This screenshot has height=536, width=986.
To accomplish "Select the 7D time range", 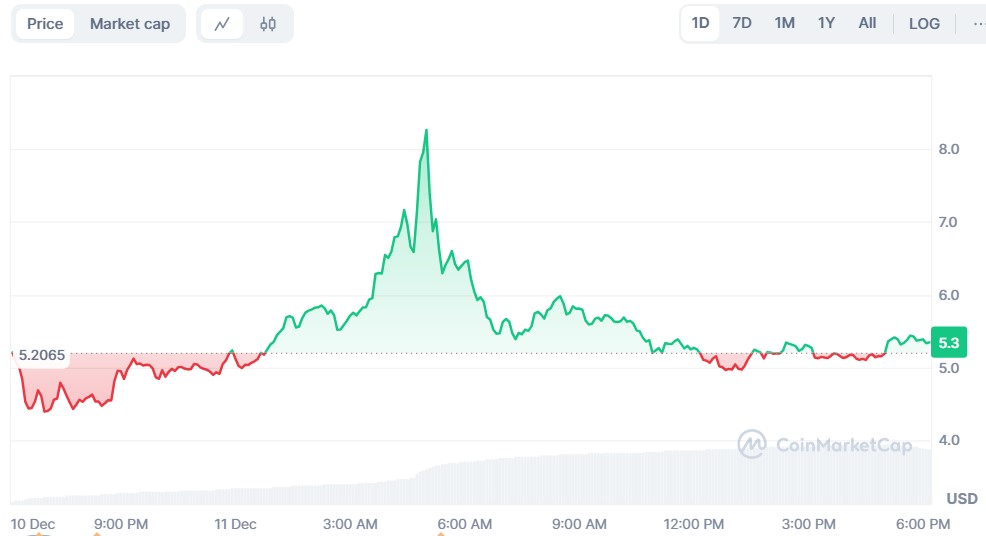I will pyautogui.click(x=742, y=23).
